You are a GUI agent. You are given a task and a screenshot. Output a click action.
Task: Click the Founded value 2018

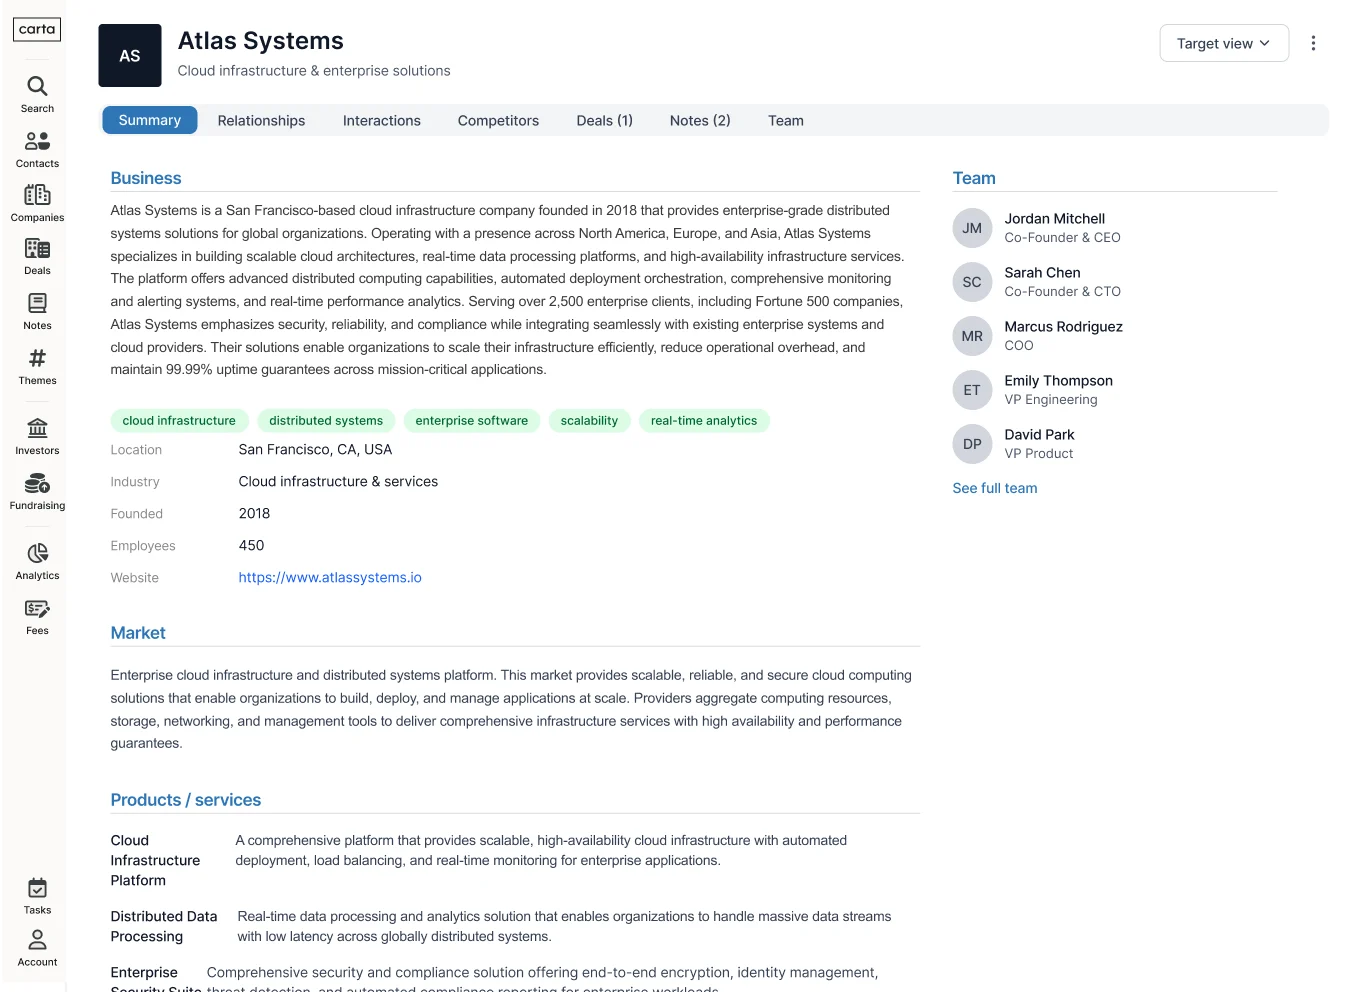pyautogui.click(x=254, y=513)
